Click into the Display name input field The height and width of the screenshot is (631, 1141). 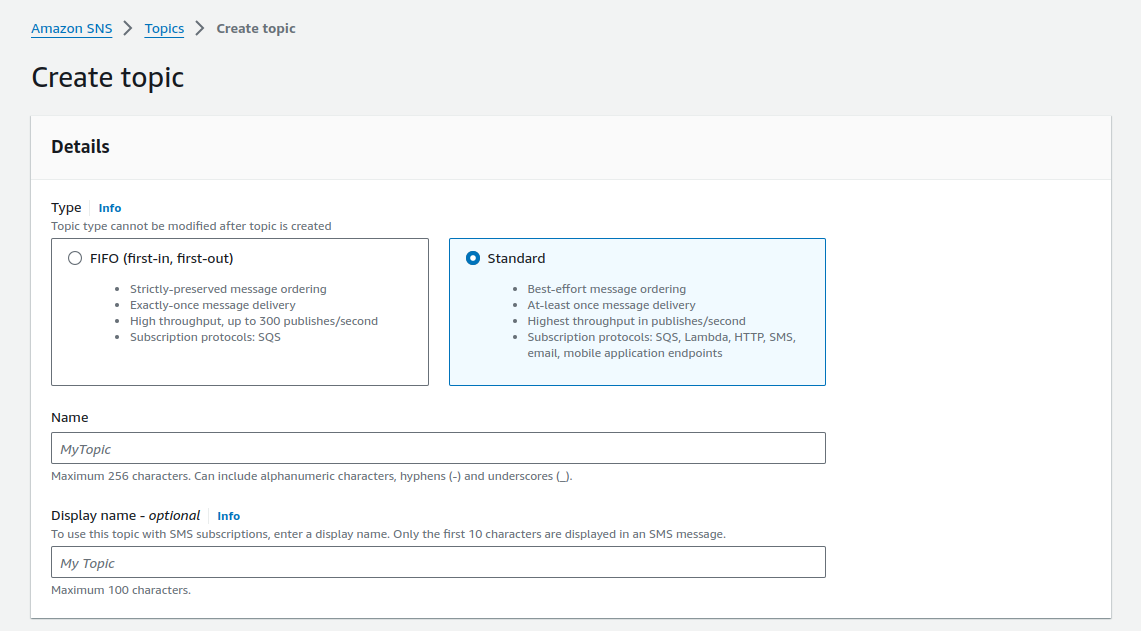pyautogui.click(x=438, y=562)
